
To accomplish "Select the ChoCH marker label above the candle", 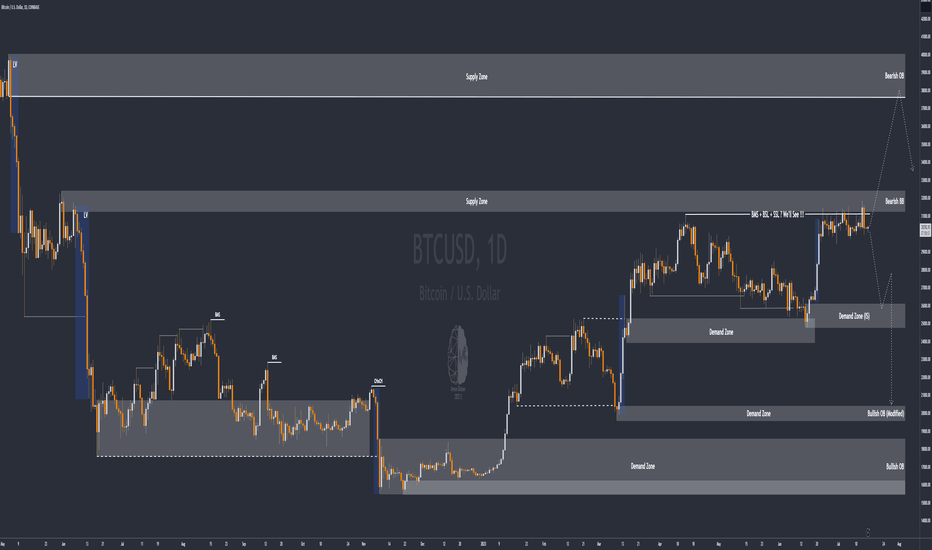I will click(x=378, y=381).
